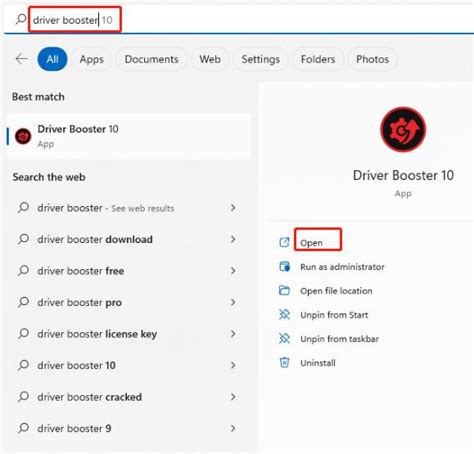Click the search magnifier icon in search bar
This screenshot has height=454, width=474.
[21, 19]
